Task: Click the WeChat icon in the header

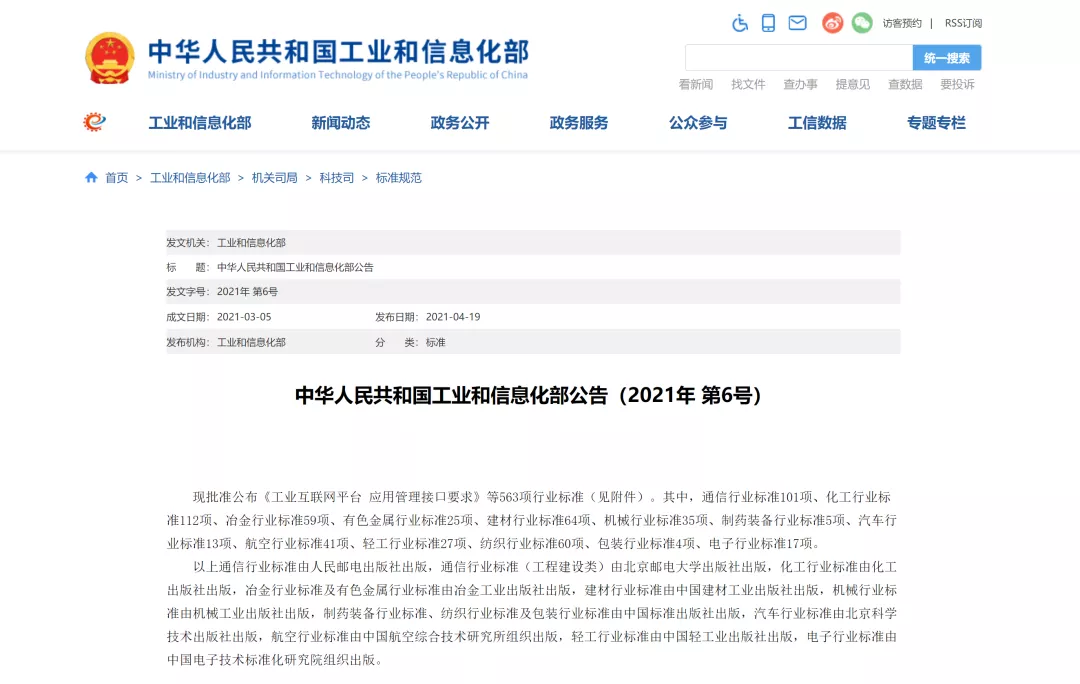Action: pyautogui.click(x=861, y=21)
